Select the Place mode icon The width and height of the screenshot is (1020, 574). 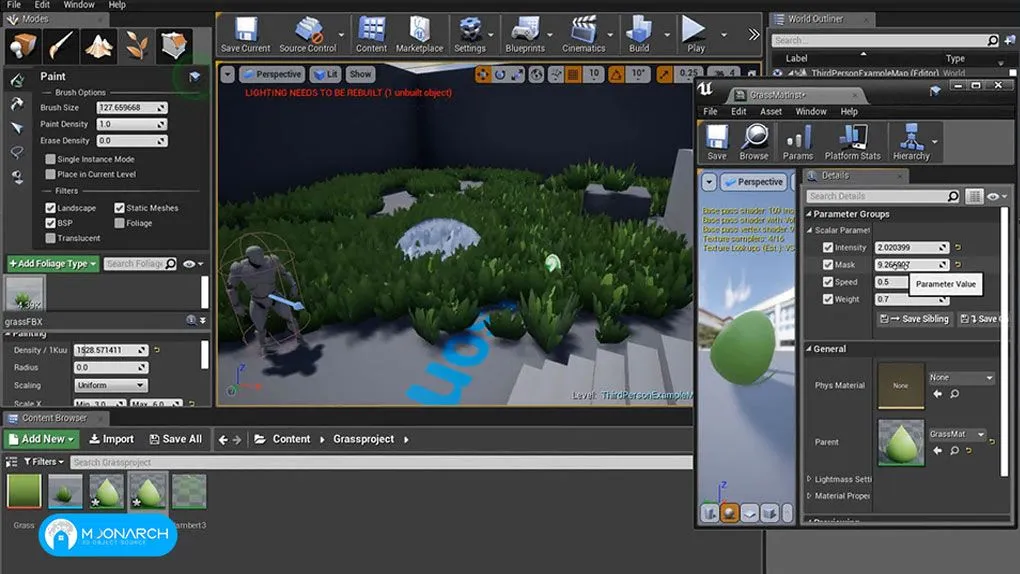click(23, 46)
